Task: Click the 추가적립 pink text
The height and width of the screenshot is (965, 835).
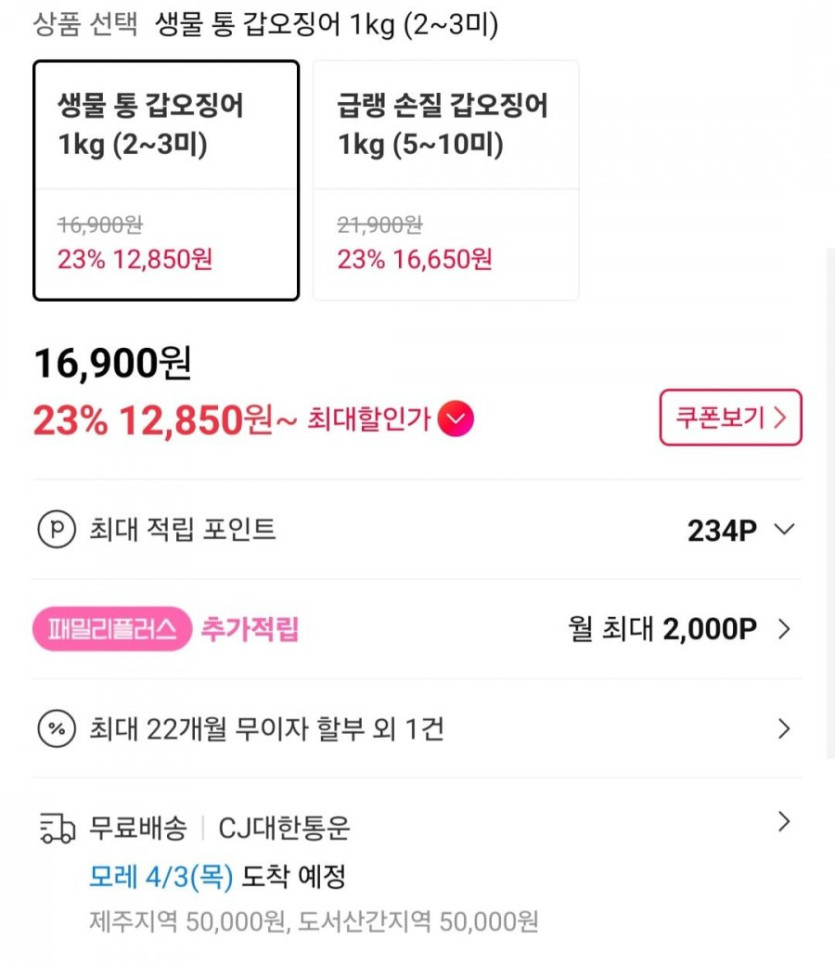Action: coord(250,629)
